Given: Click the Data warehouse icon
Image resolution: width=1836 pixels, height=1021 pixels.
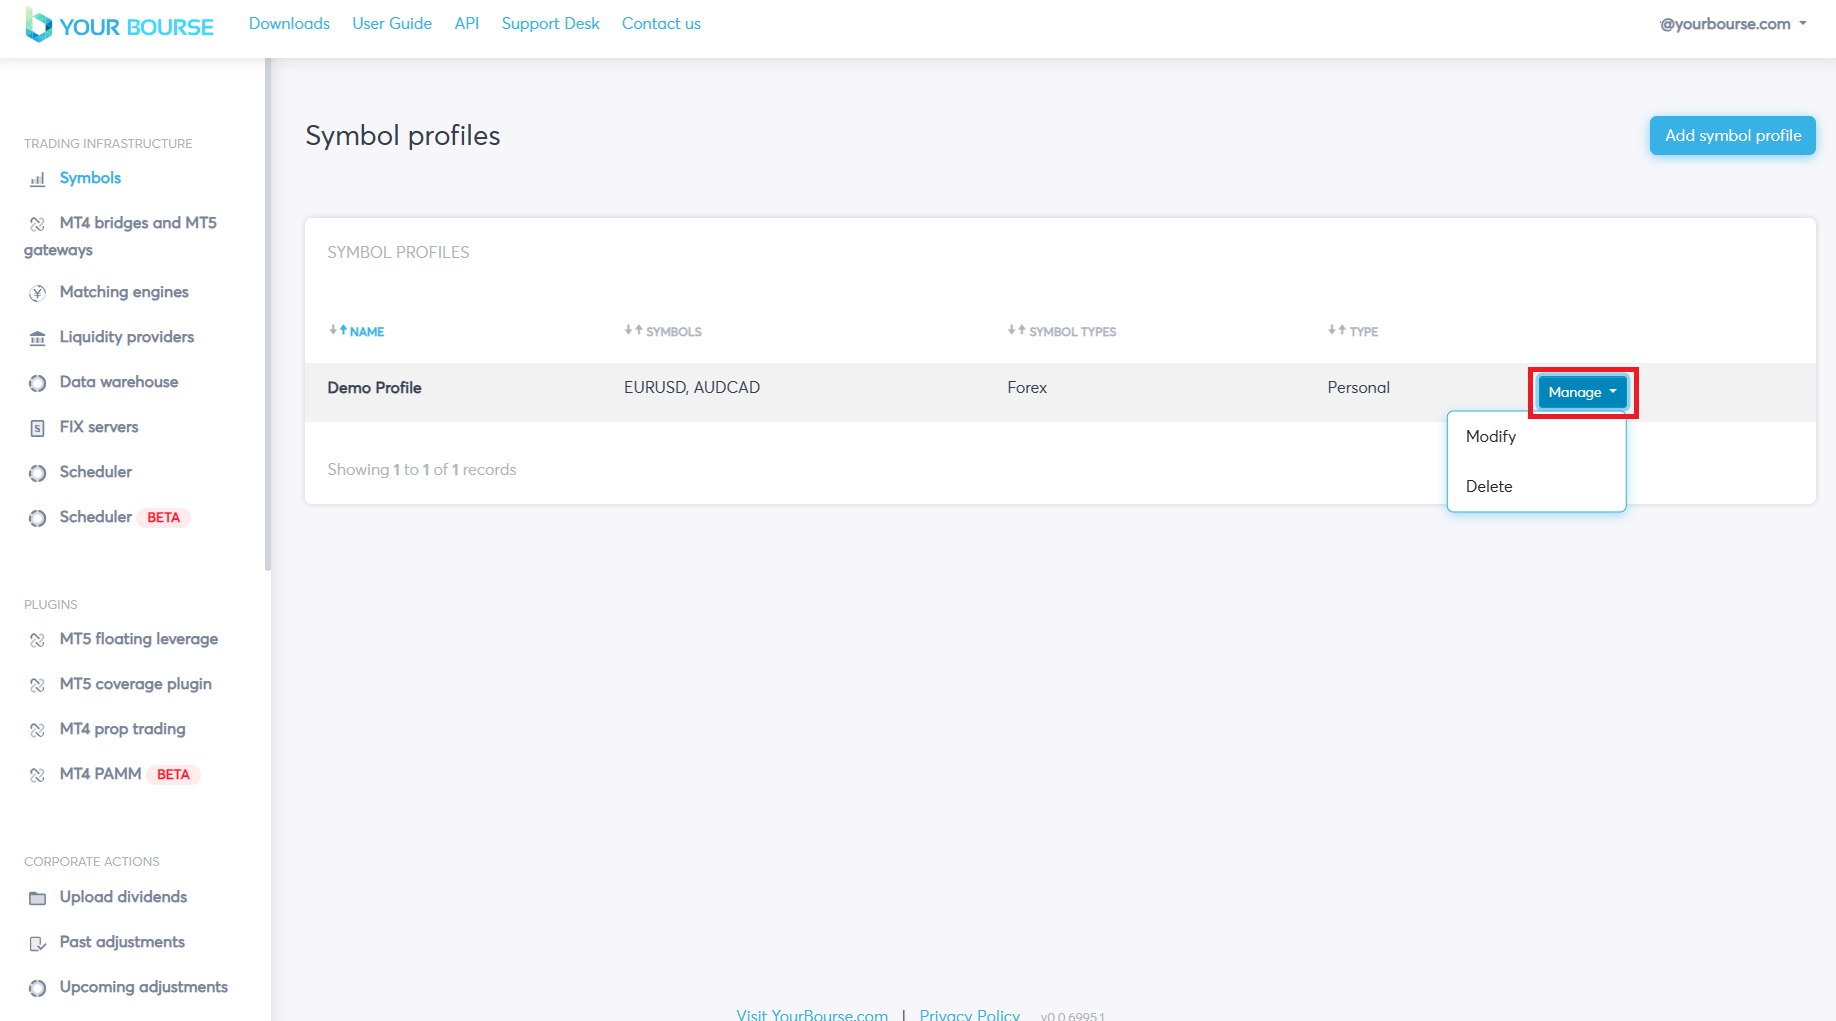Looking at the screenshot, I should pyautogui.click(x=37, y=383).
